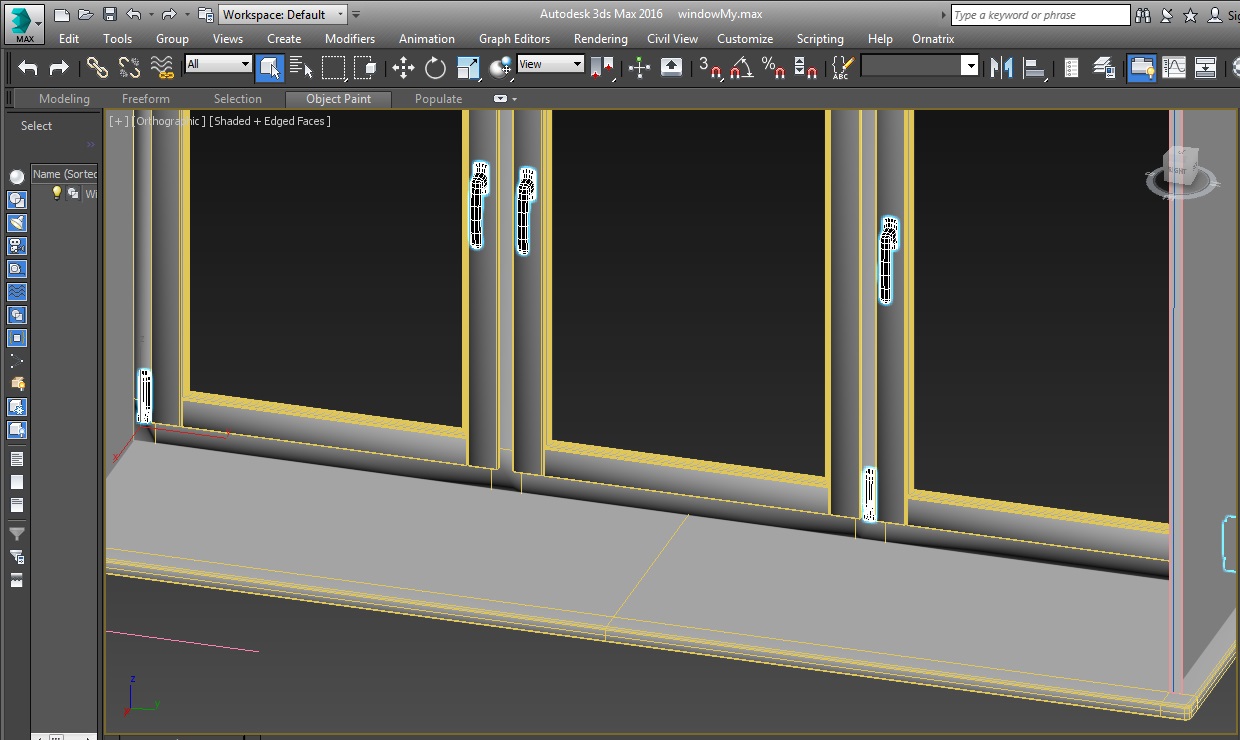
Task: Click the Mirror tool icon
Action: (1001, 67)
